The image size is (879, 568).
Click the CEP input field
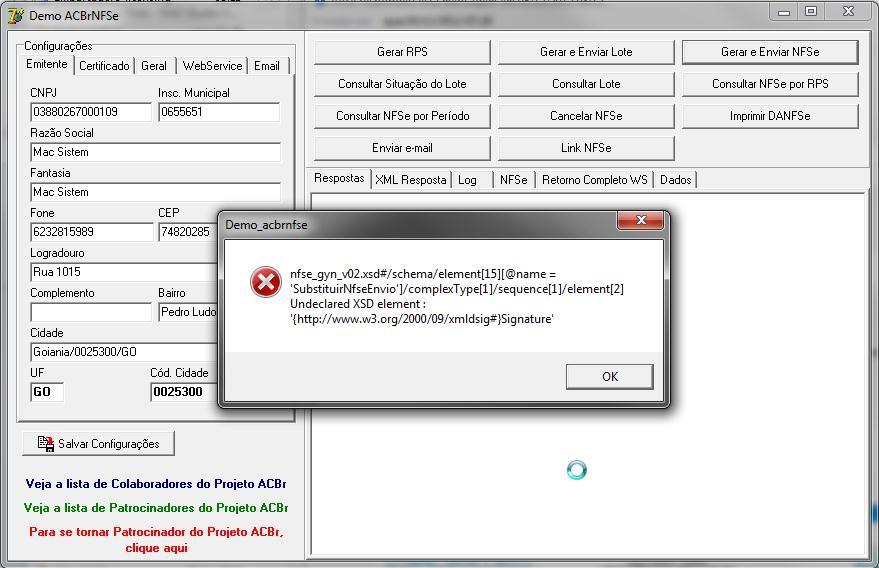click(x=187, y=232)
